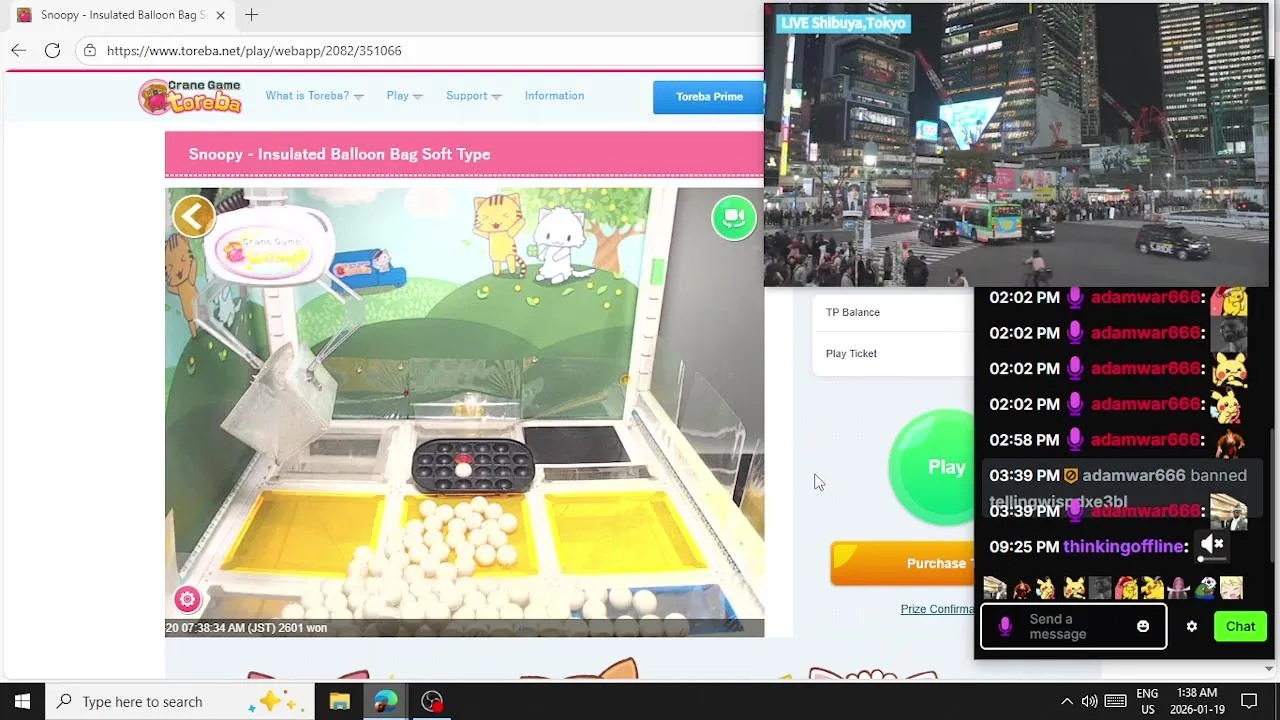Click the purple microphone in message box
1280x720 pixels.
1005,627
